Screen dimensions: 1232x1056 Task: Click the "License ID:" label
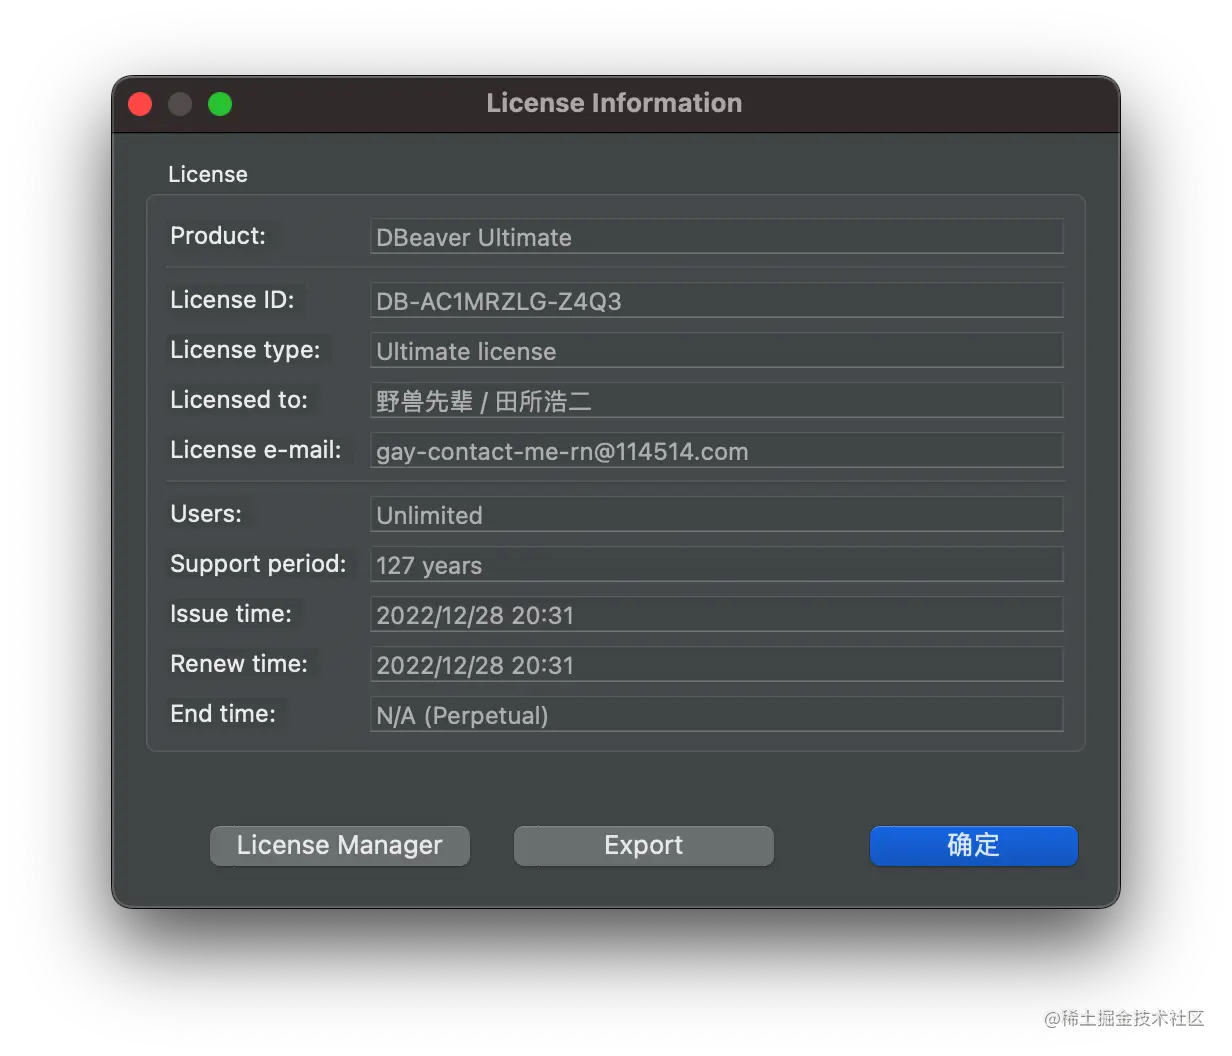[232, 300]
